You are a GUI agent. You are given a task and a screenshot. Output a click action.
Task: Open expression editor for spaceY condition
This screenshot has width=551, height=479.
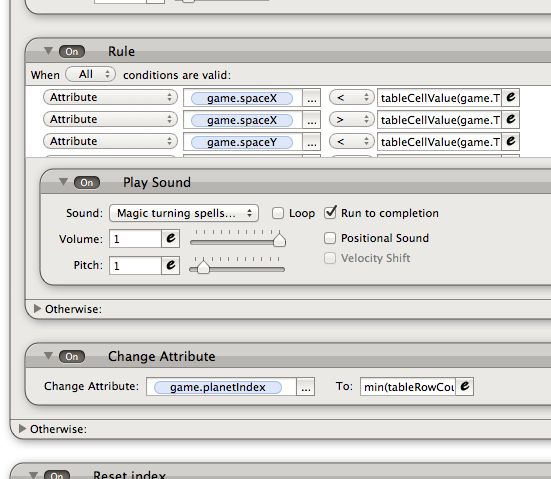pos(511,141)
